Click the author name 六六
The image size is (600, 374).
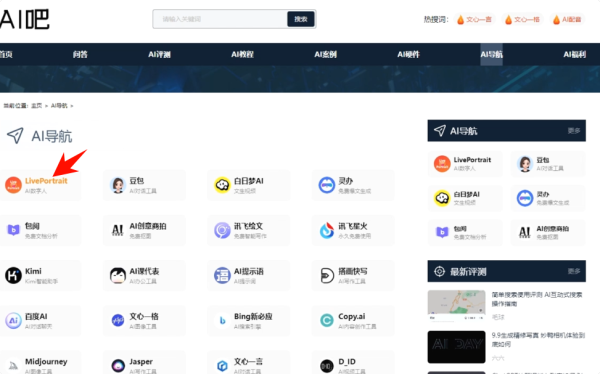[x=498, y=358]
